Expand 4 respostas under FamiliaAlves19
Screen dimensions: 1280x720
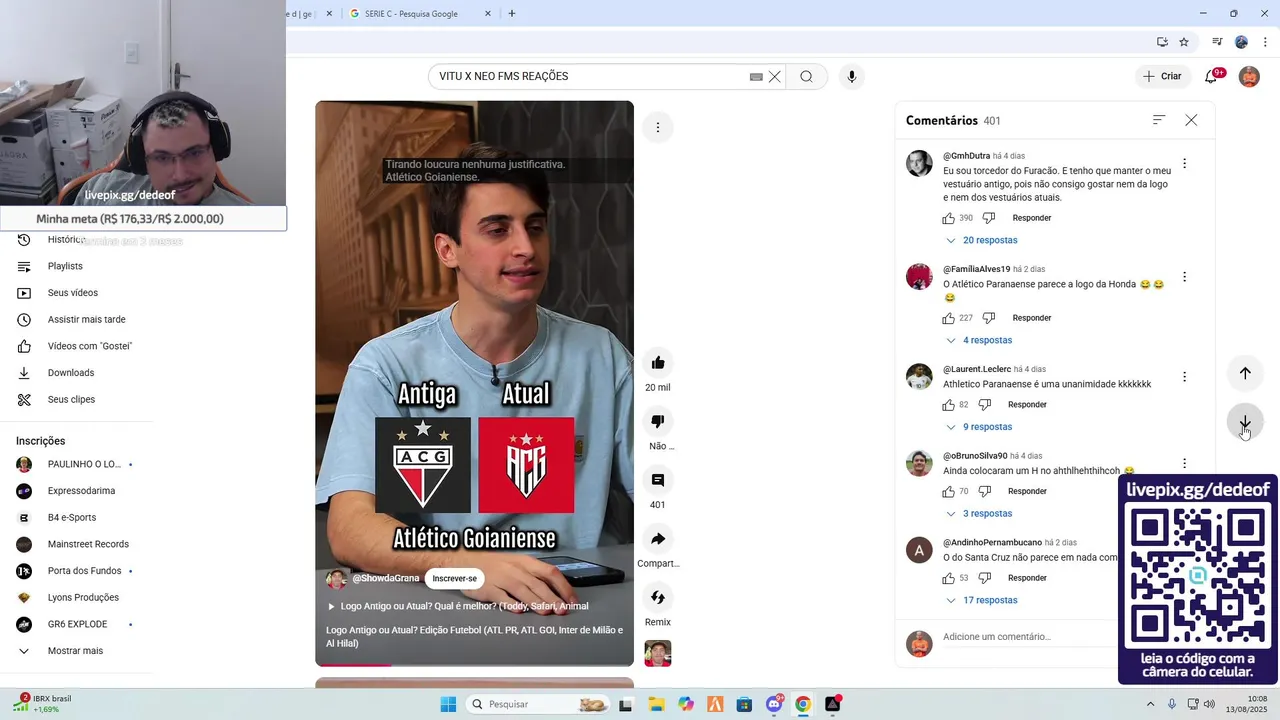[x=978, y=340]
